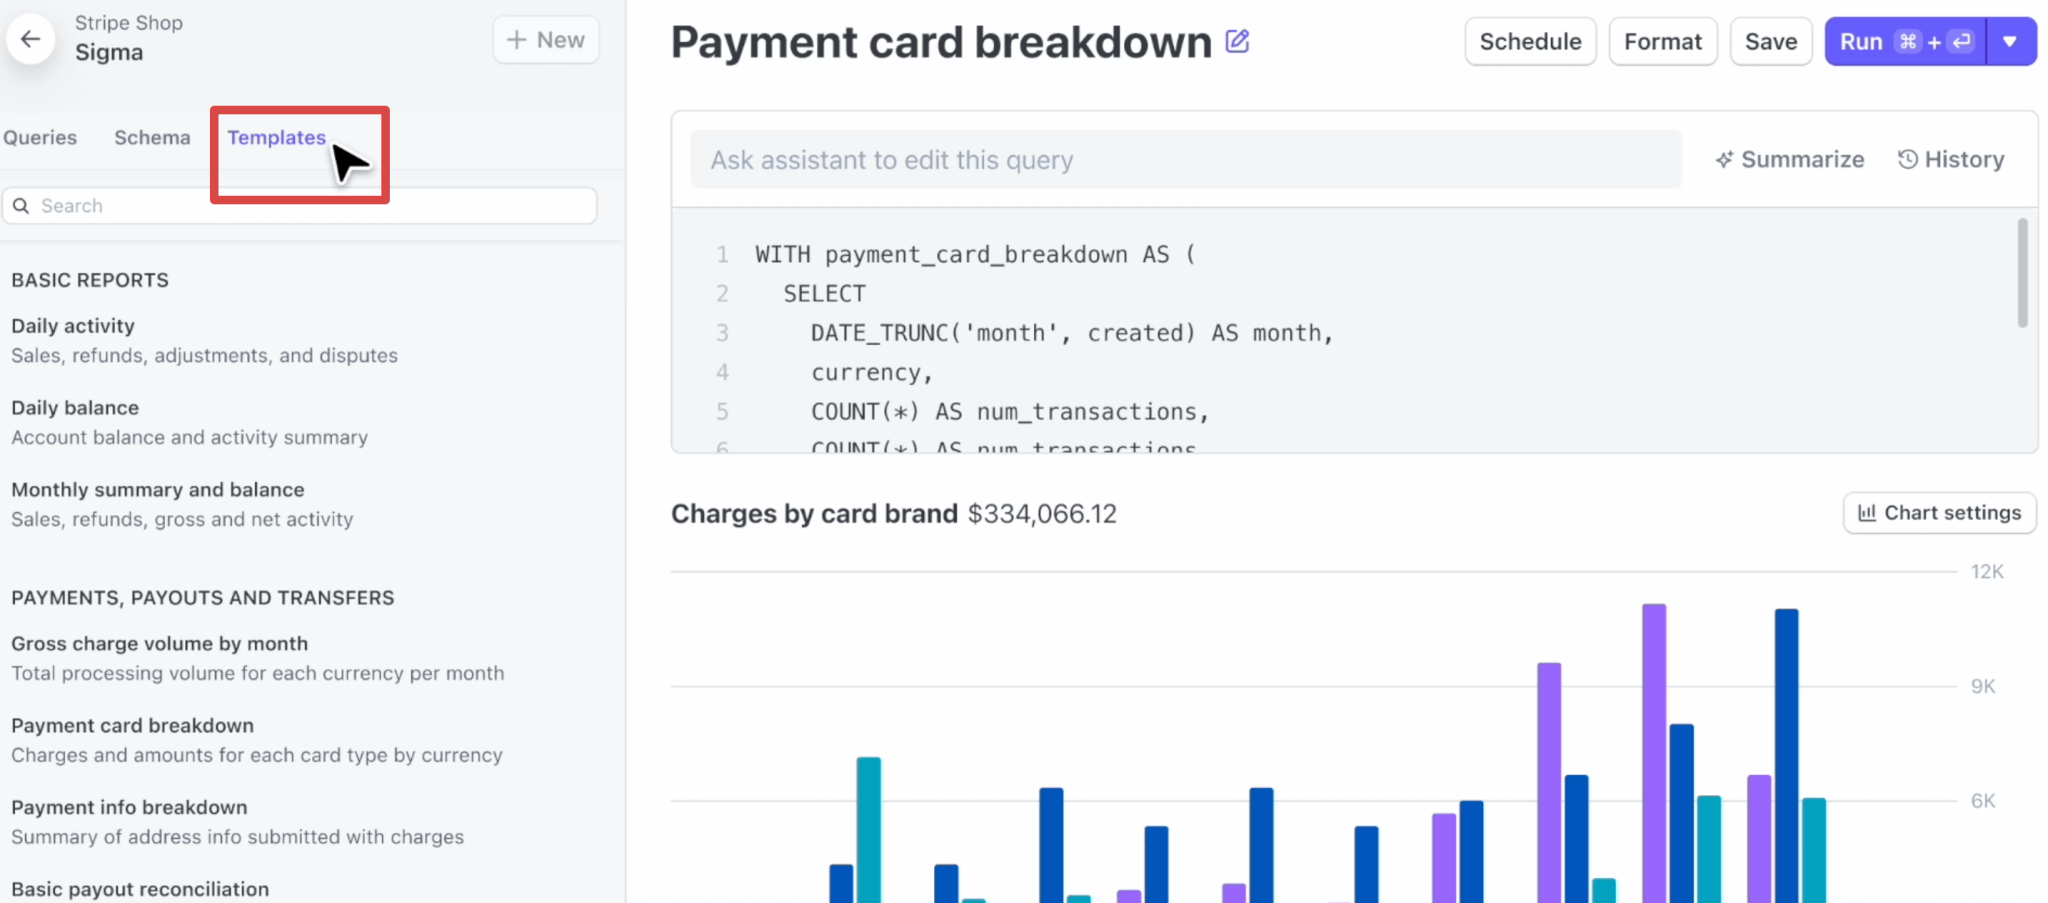The width and height of the screenshot is (2048, 903).
Task: Save the current query
Action: point(1770,41)
